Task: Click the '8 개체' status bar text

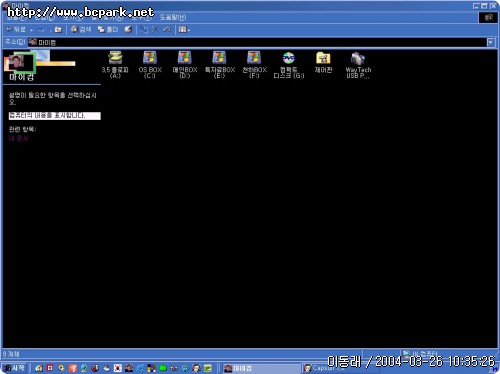Action: pyautogui.click(x=11, y=354)
